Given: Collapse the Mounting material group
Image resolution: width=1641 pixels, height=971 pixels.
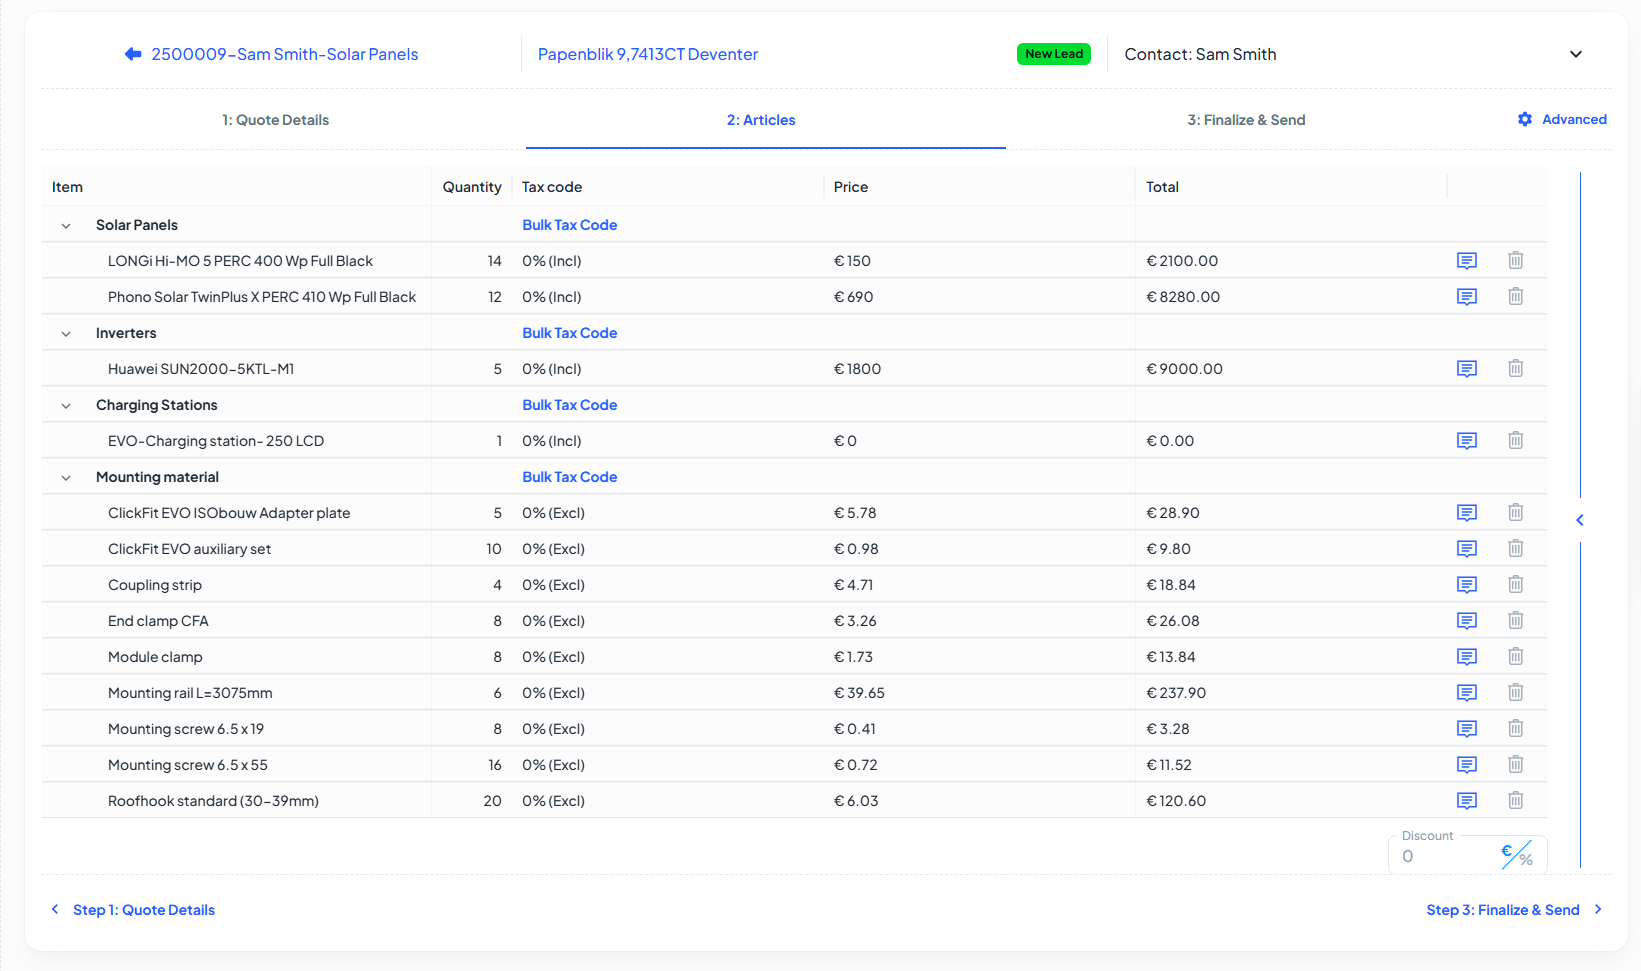Looking at the screenshot, I should (66, 478).
